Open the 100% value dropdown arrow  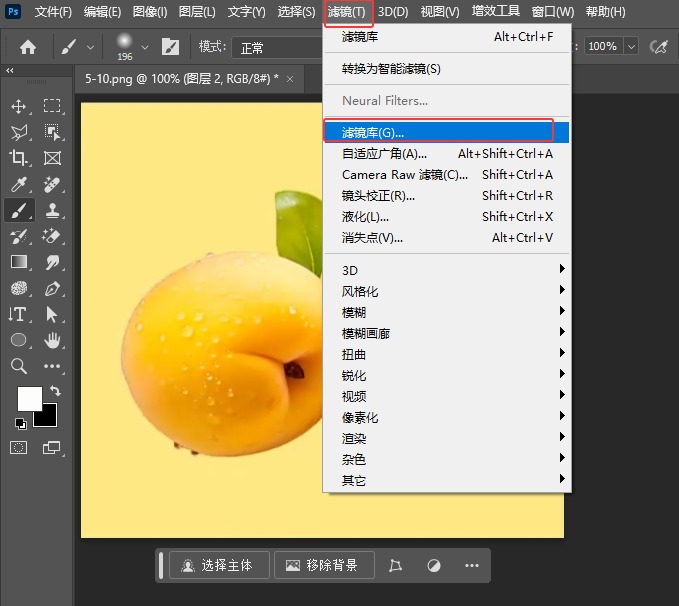[x=631, y=46]
